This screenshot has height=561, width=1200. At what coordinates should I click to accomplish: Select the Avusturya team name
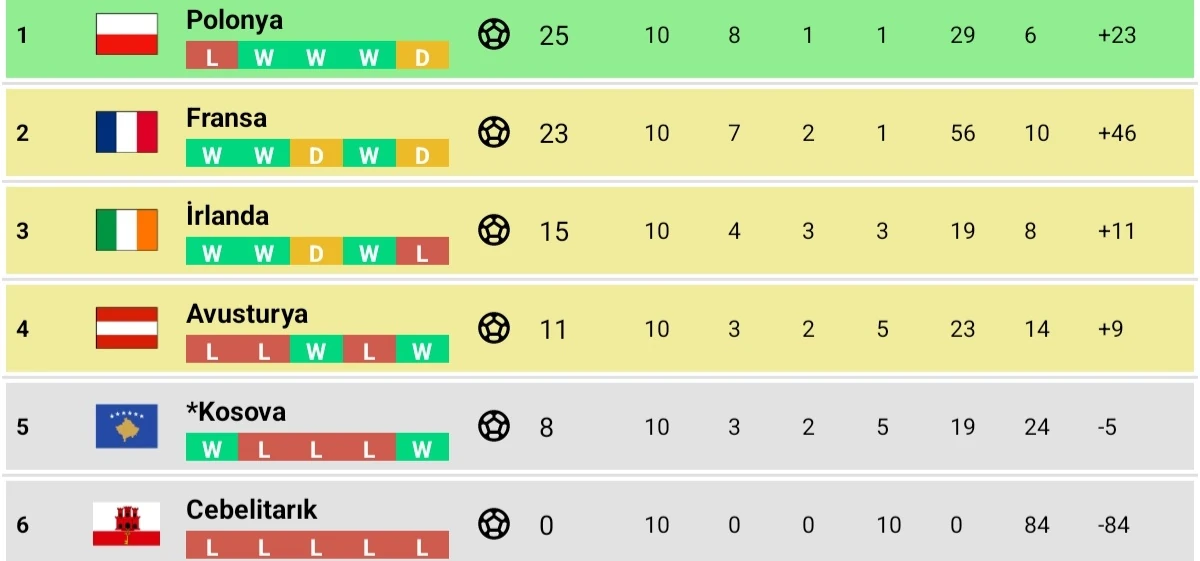(247, 314)
